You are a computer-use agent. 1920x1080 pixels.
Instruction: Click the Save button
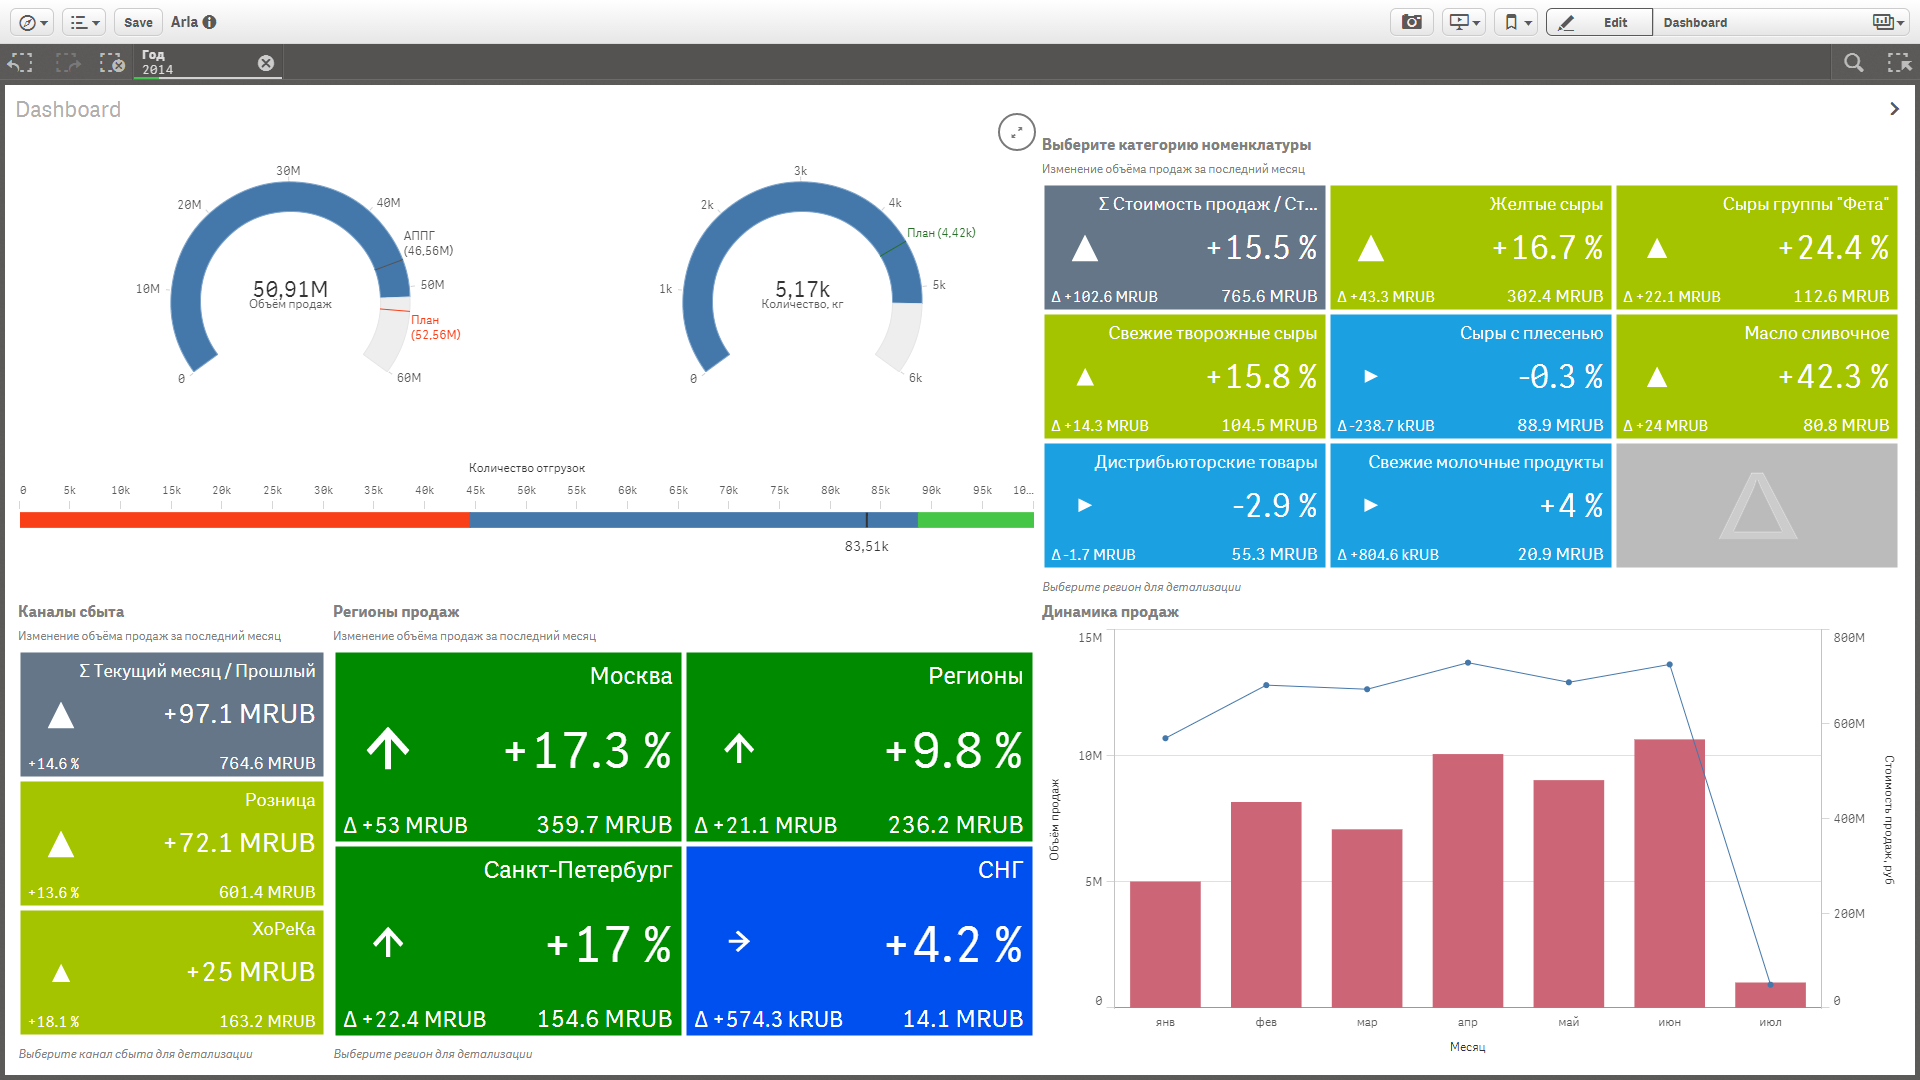coord(138,22)
